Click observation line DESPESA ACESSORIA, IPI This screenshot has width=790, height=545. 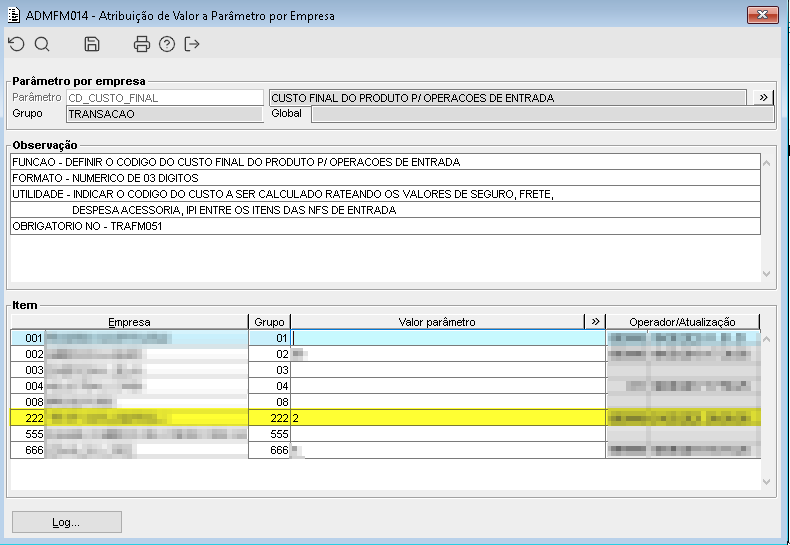385,210
